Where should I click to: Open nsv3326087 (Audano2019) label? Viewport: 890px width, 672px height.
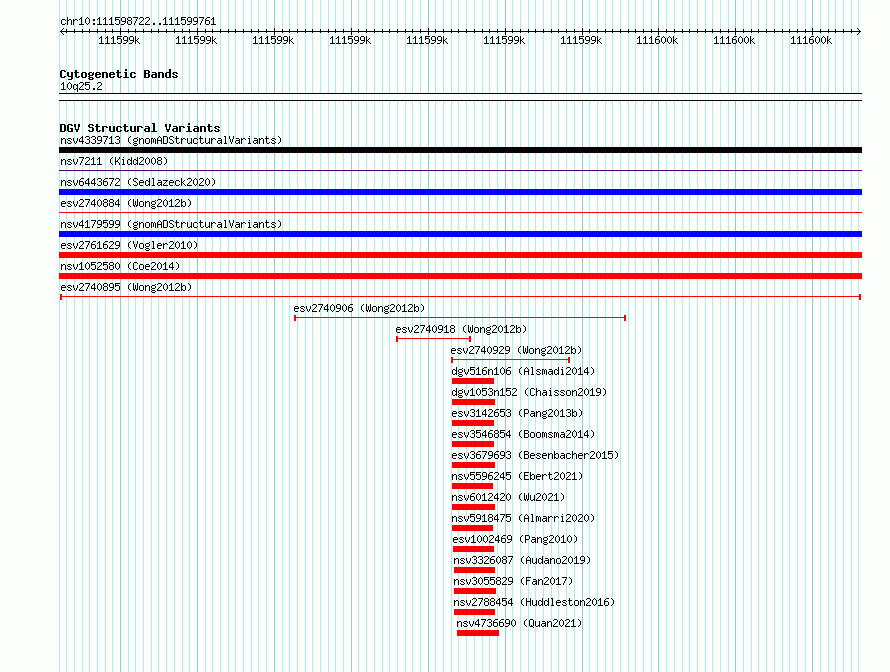(522, 560)
